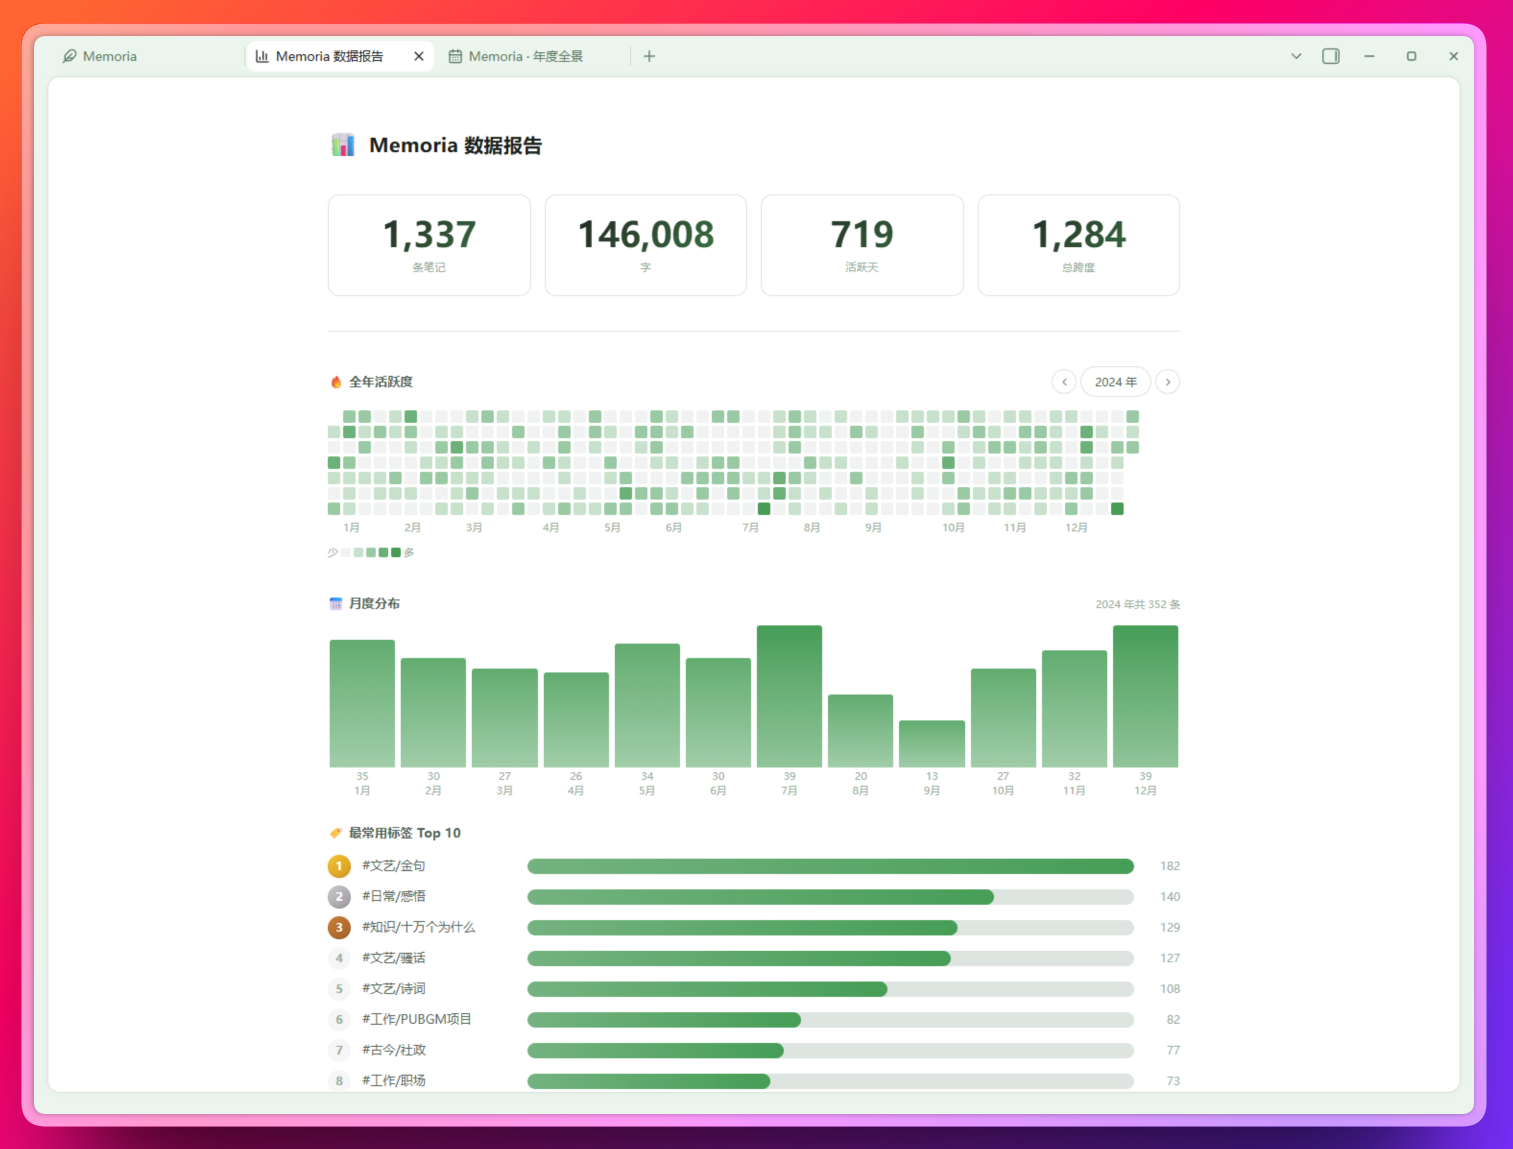Expand the tab list dropdown chevron
The height and width of the screenshot is (1149, 1513).
[x=1296, y=56]
